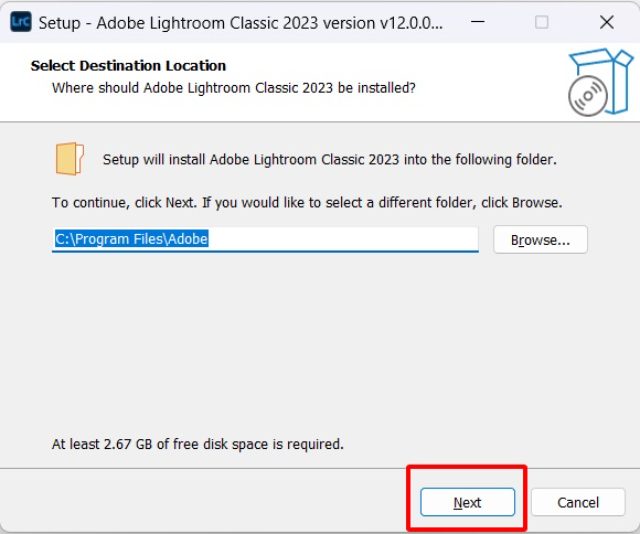Click the greyed-out maximize button
The width and height of the screenshot is (640, 534).
[x=541, y=22]
